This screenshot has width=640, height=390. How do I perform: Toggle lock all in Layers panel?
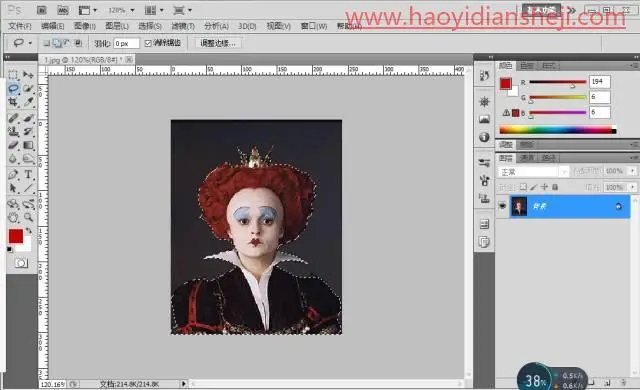click(555, 187)
